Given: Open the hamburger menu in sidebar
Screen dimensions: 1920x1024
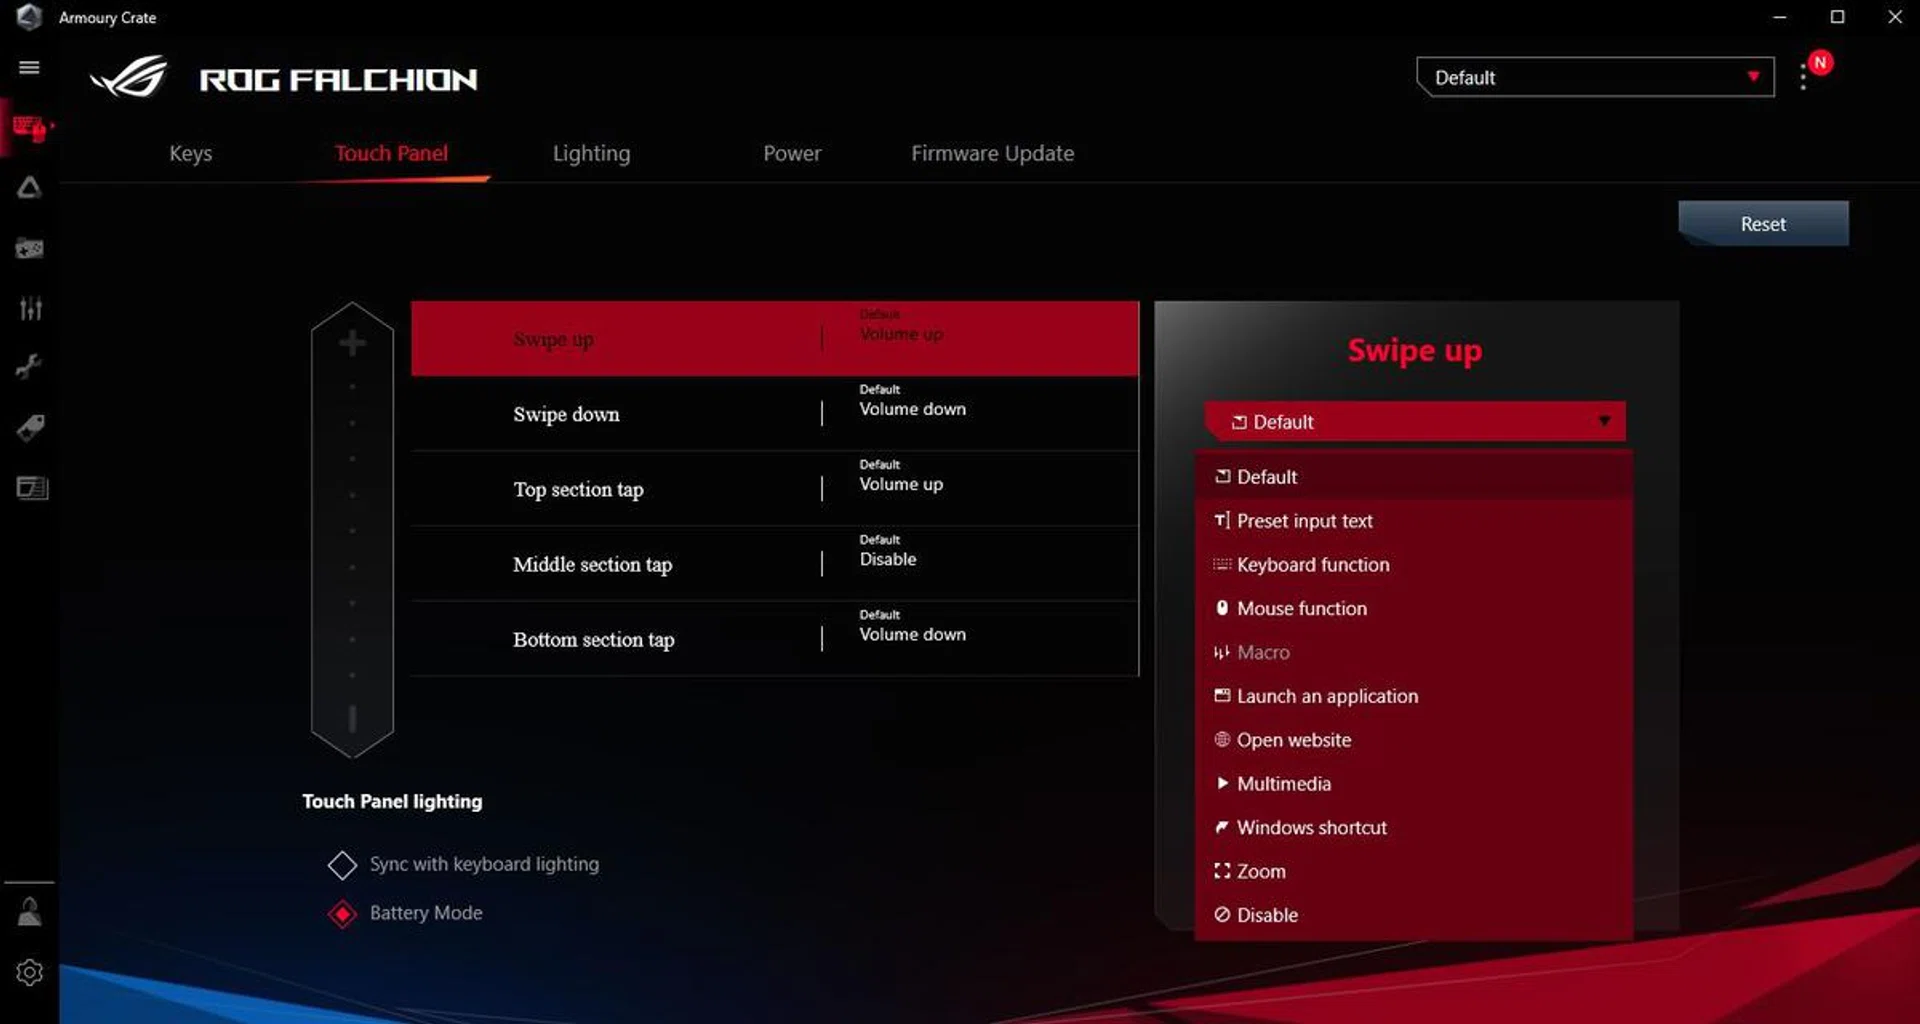Looking at the screenshot, I should point(29,67).
